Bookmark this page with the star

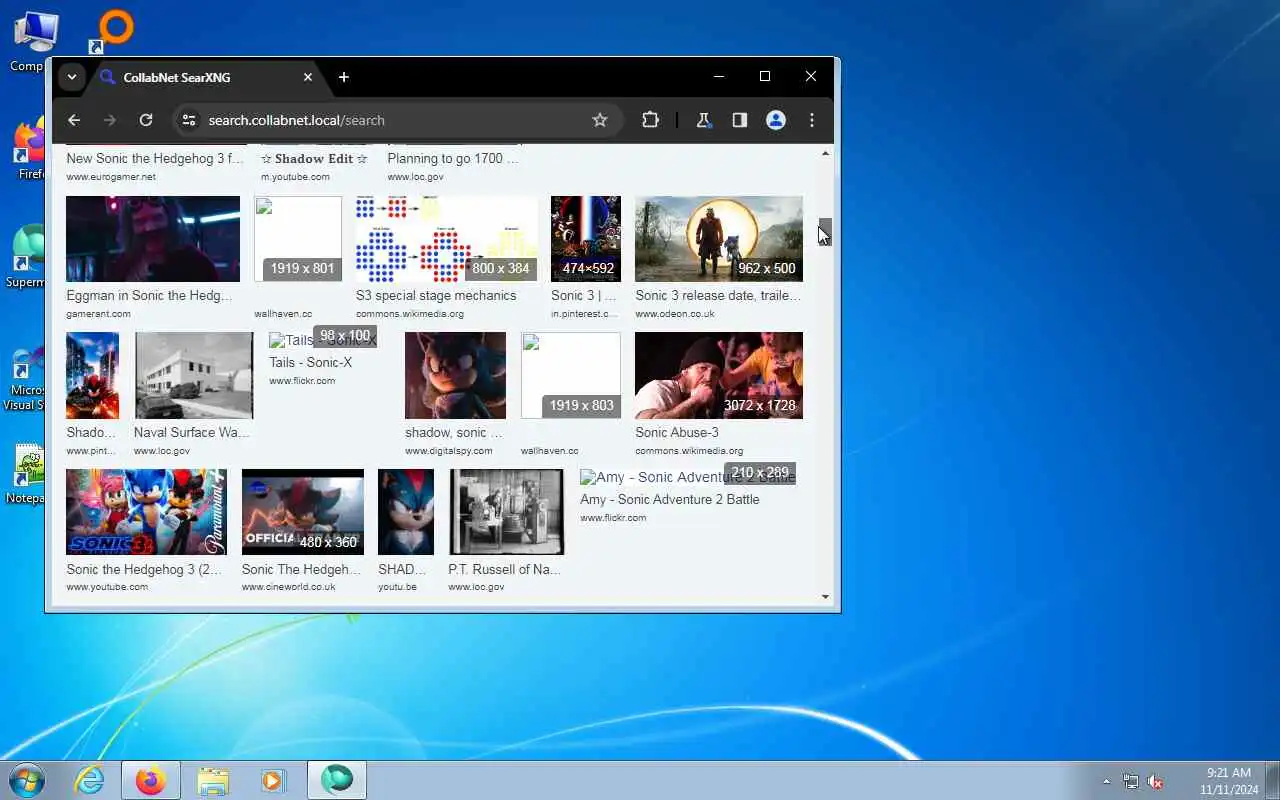click(600, 120)
